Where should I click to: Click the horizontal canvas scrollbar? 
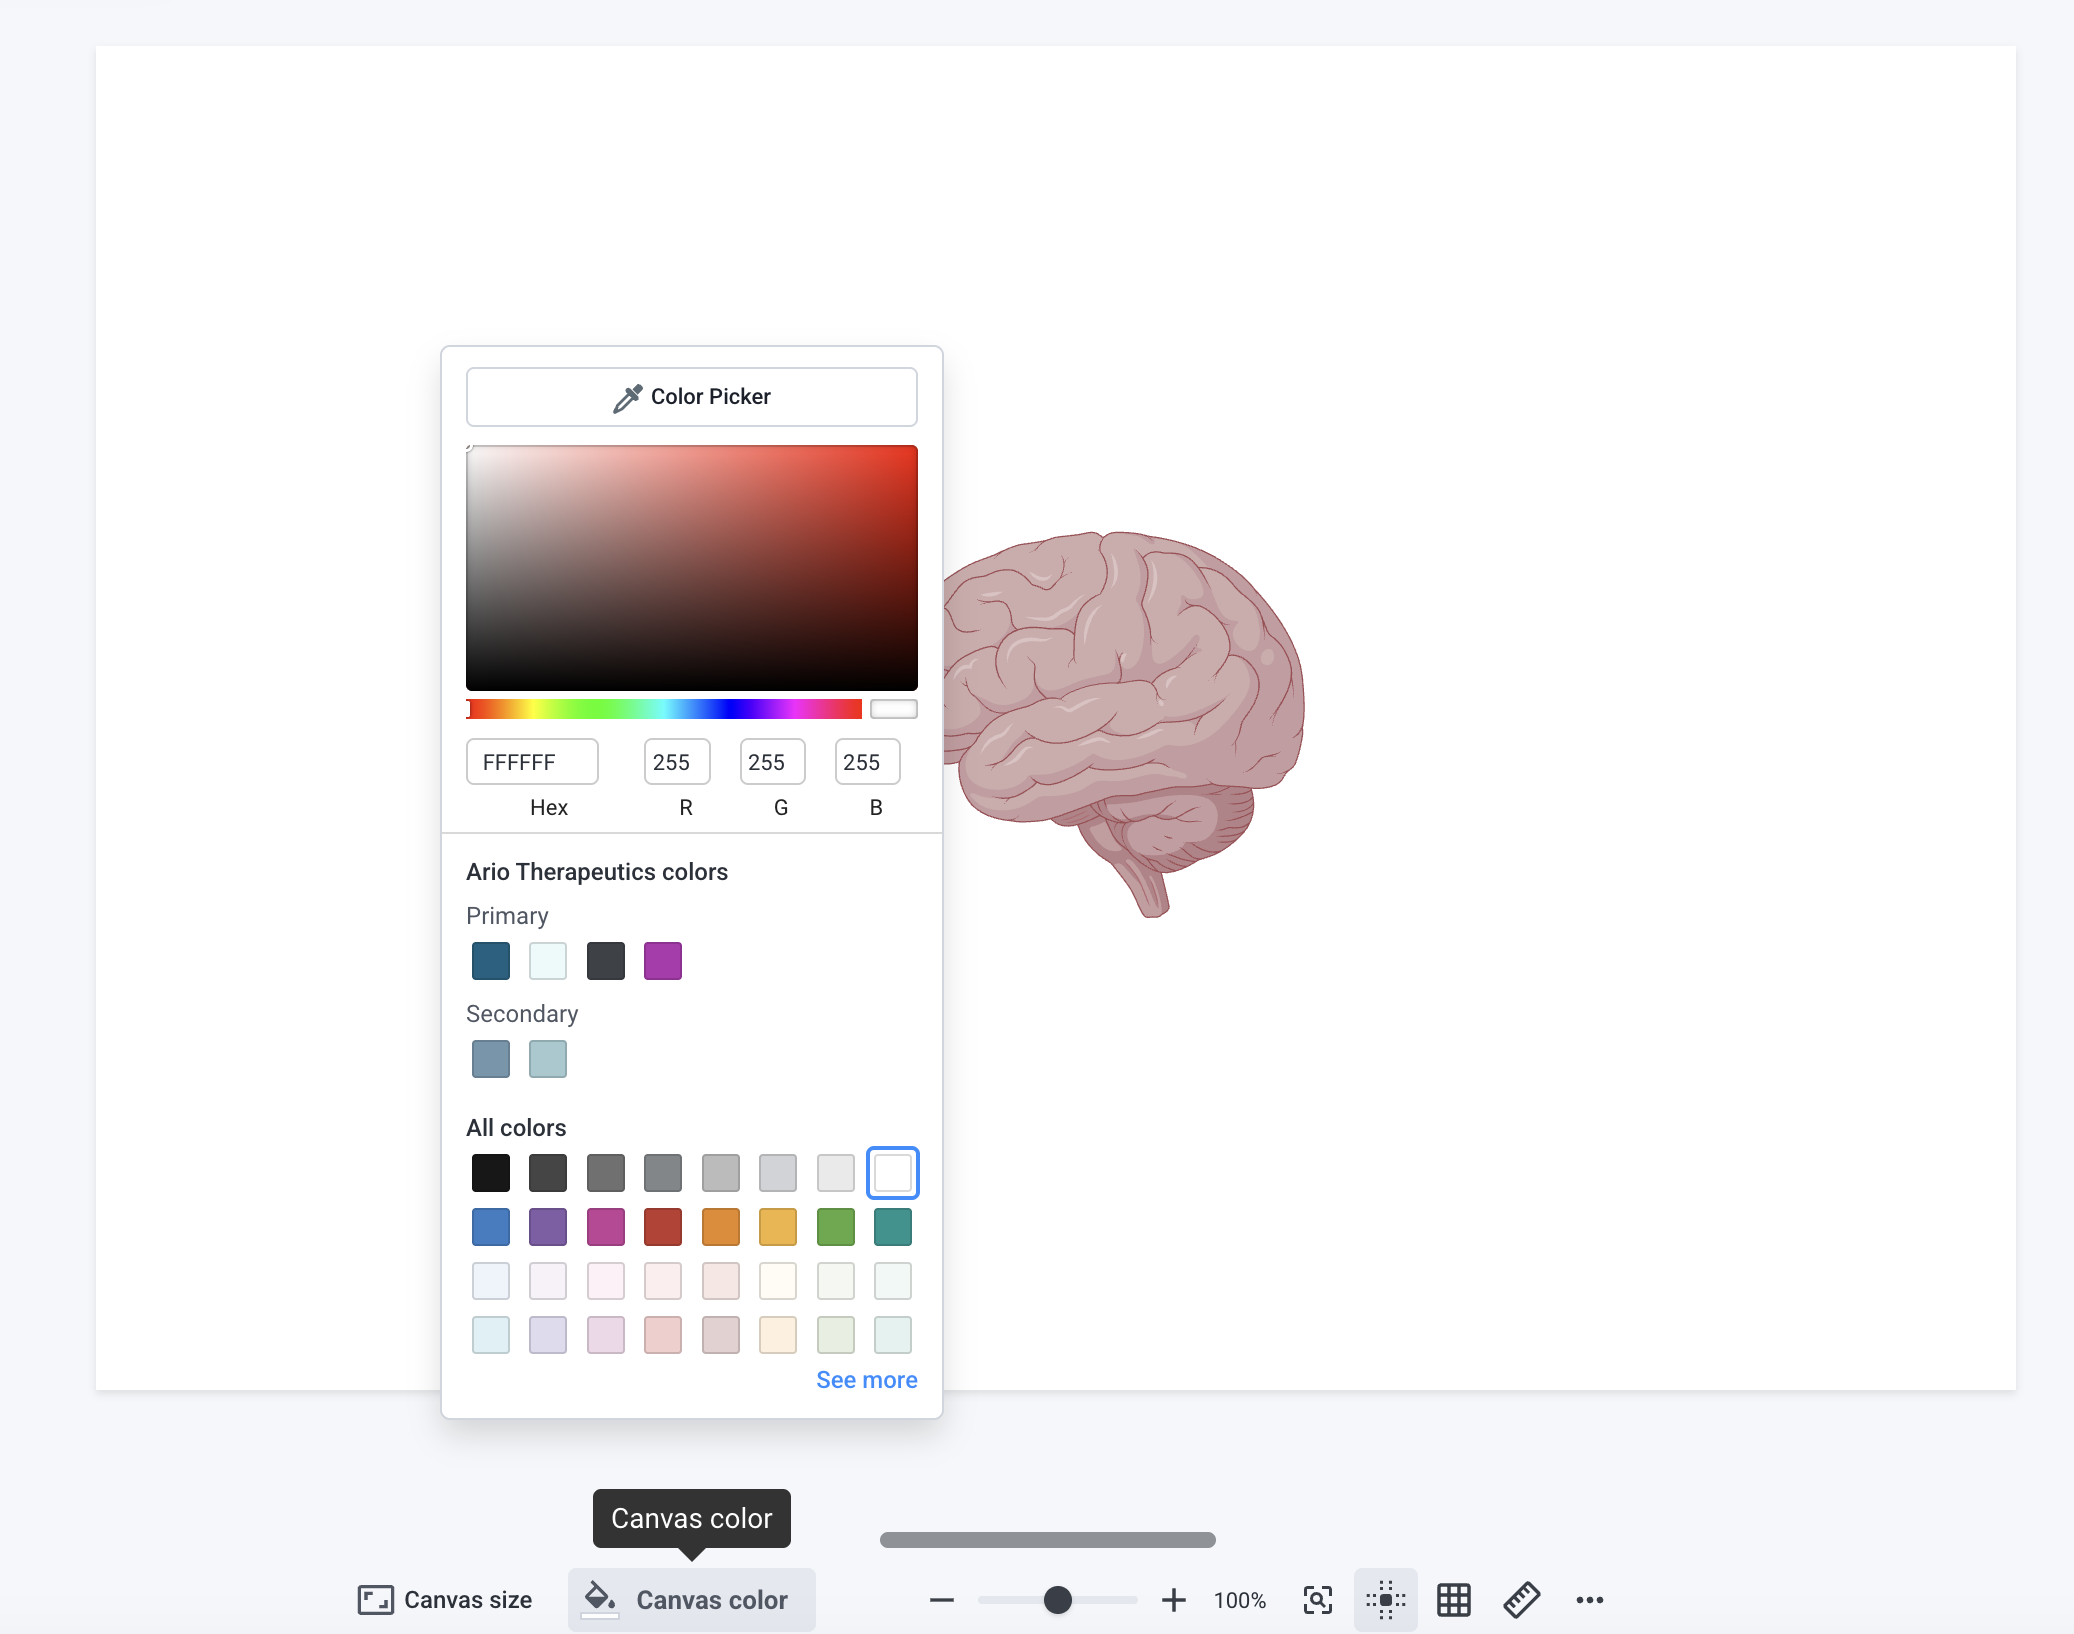[1047, 1540]
